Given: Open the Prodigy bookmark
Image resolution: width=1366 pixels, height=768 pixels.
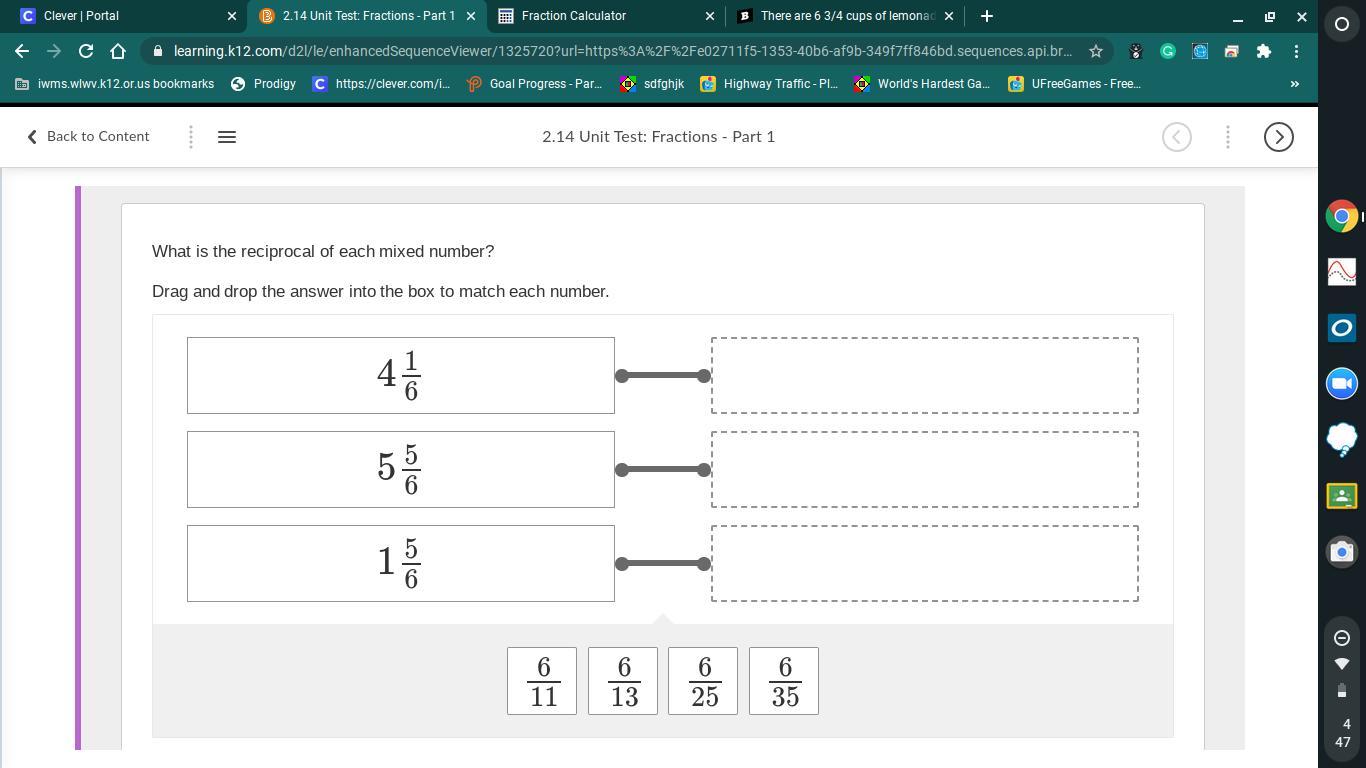Looking at the screenshot, I should (263, 84).
